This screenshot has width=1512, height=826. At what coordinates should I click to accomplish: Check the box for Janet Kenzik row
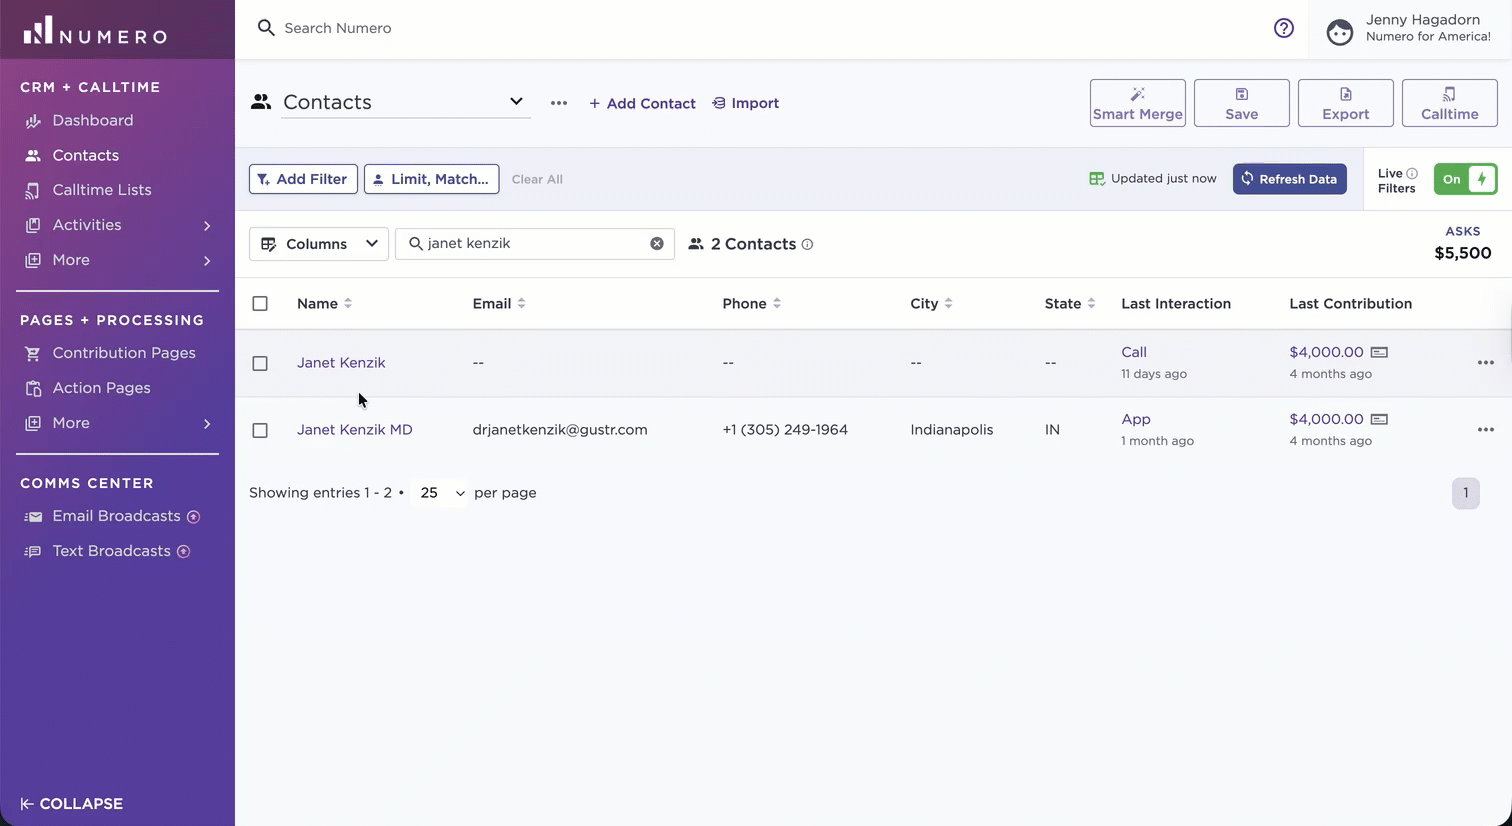point(260,363)
